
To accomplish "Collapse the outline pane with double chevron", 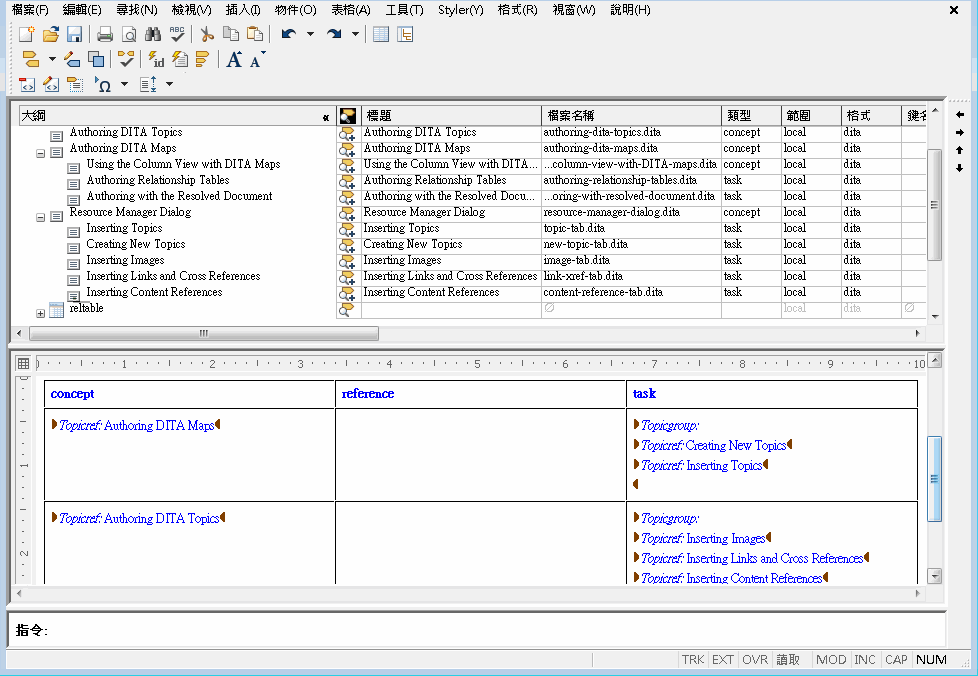I will tap(326, 117).
